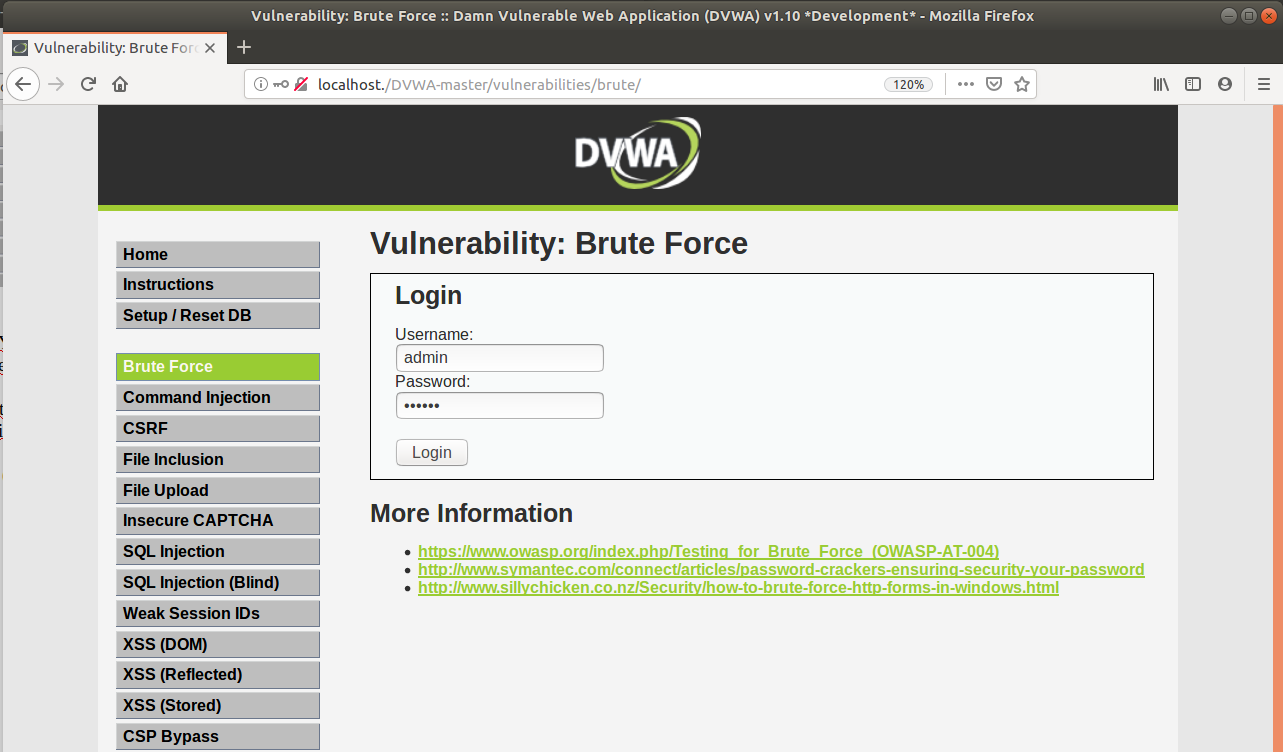Go to the Home menu item
This screenshot has height=752, width=1283.
tap(218, 255)
